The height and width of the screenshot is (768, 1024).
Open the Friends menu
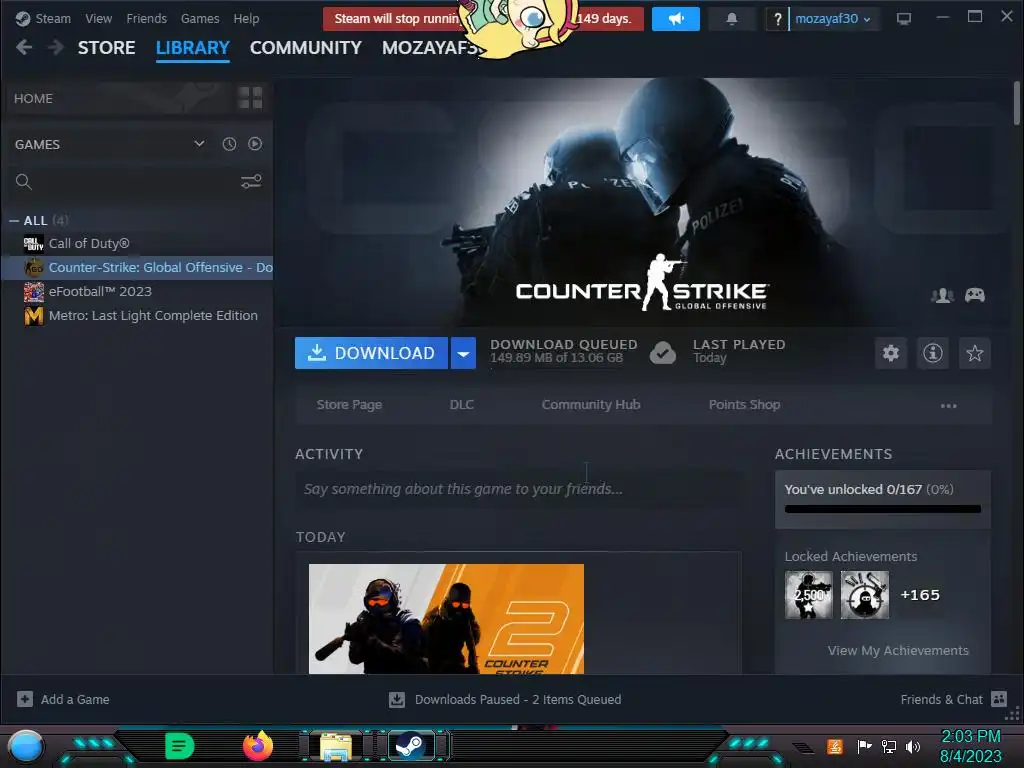146,18
